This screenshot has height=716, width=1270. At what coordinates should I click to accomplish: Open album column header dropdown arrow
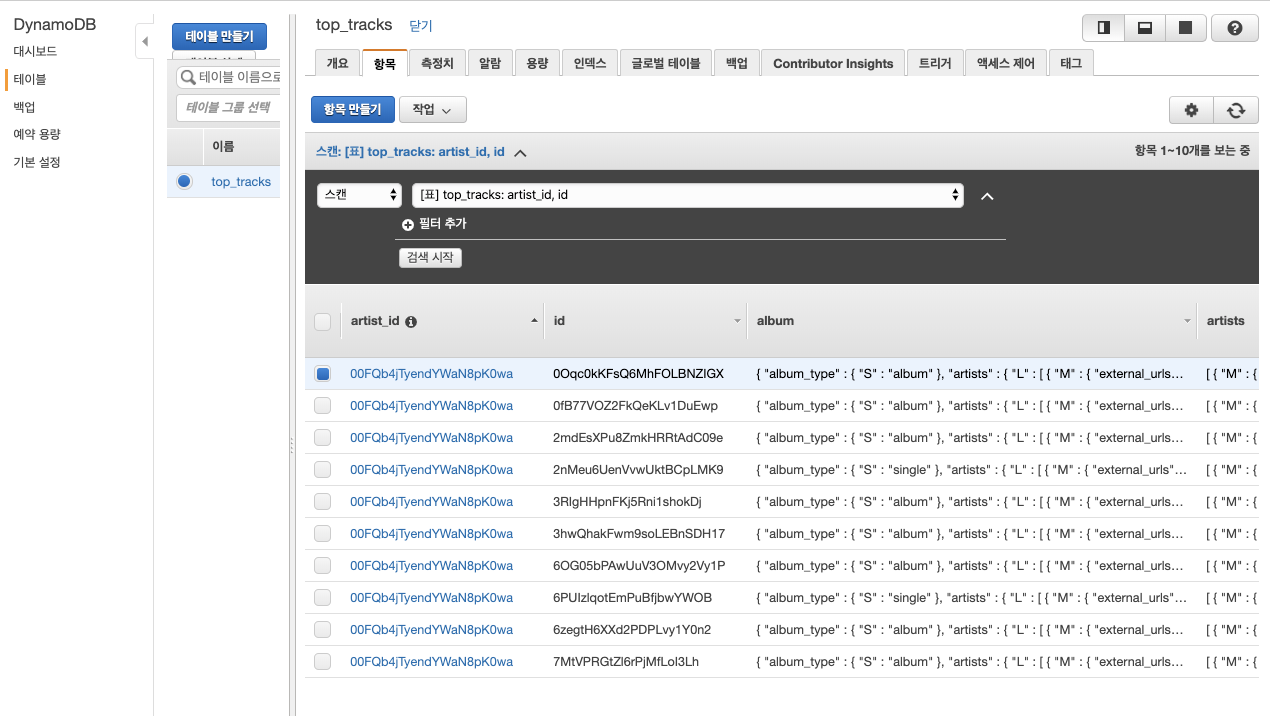pos(1187,321)
